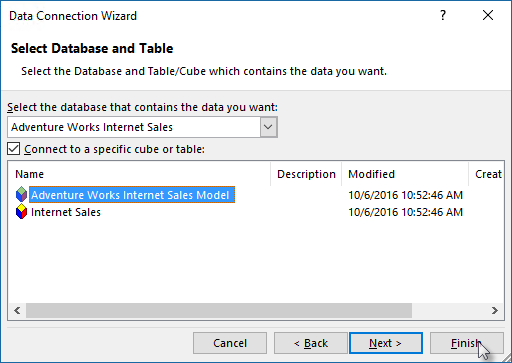
Task: Click the horizontal scrollbar thumb
Action: (219, 311)
